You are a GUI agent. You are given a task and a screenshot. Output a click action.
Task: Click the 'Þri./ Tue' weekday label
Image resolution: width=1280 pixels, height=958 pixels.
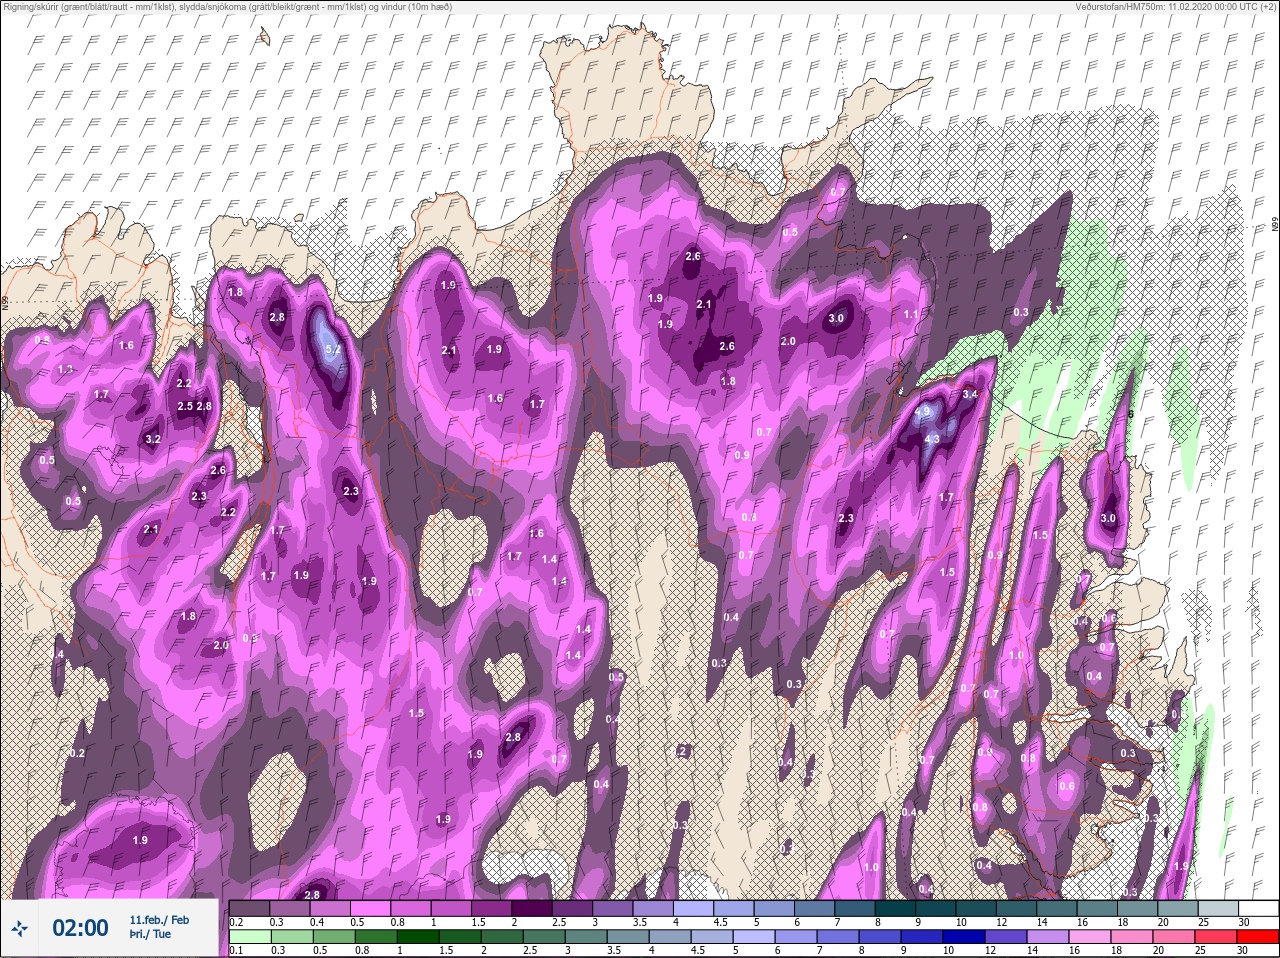pyautogui.click(x=150, y=935)
